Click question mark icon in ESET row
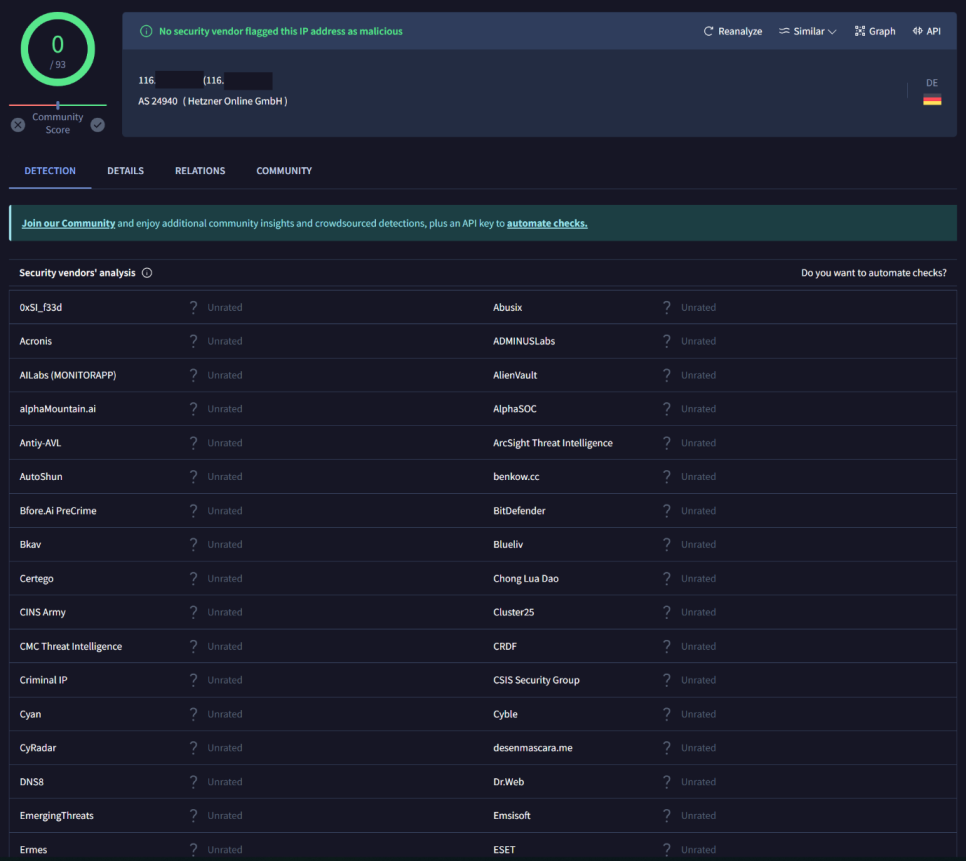The image size is (966, 861). [667, 849]
